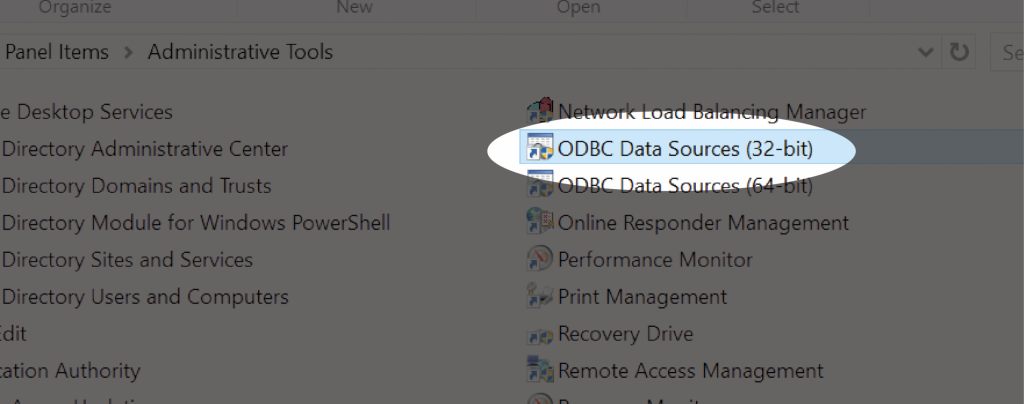The image size is (1024, 404).
Task: Select ODBC Data Sources (32-bit) icon
Action: coord(540,149)
